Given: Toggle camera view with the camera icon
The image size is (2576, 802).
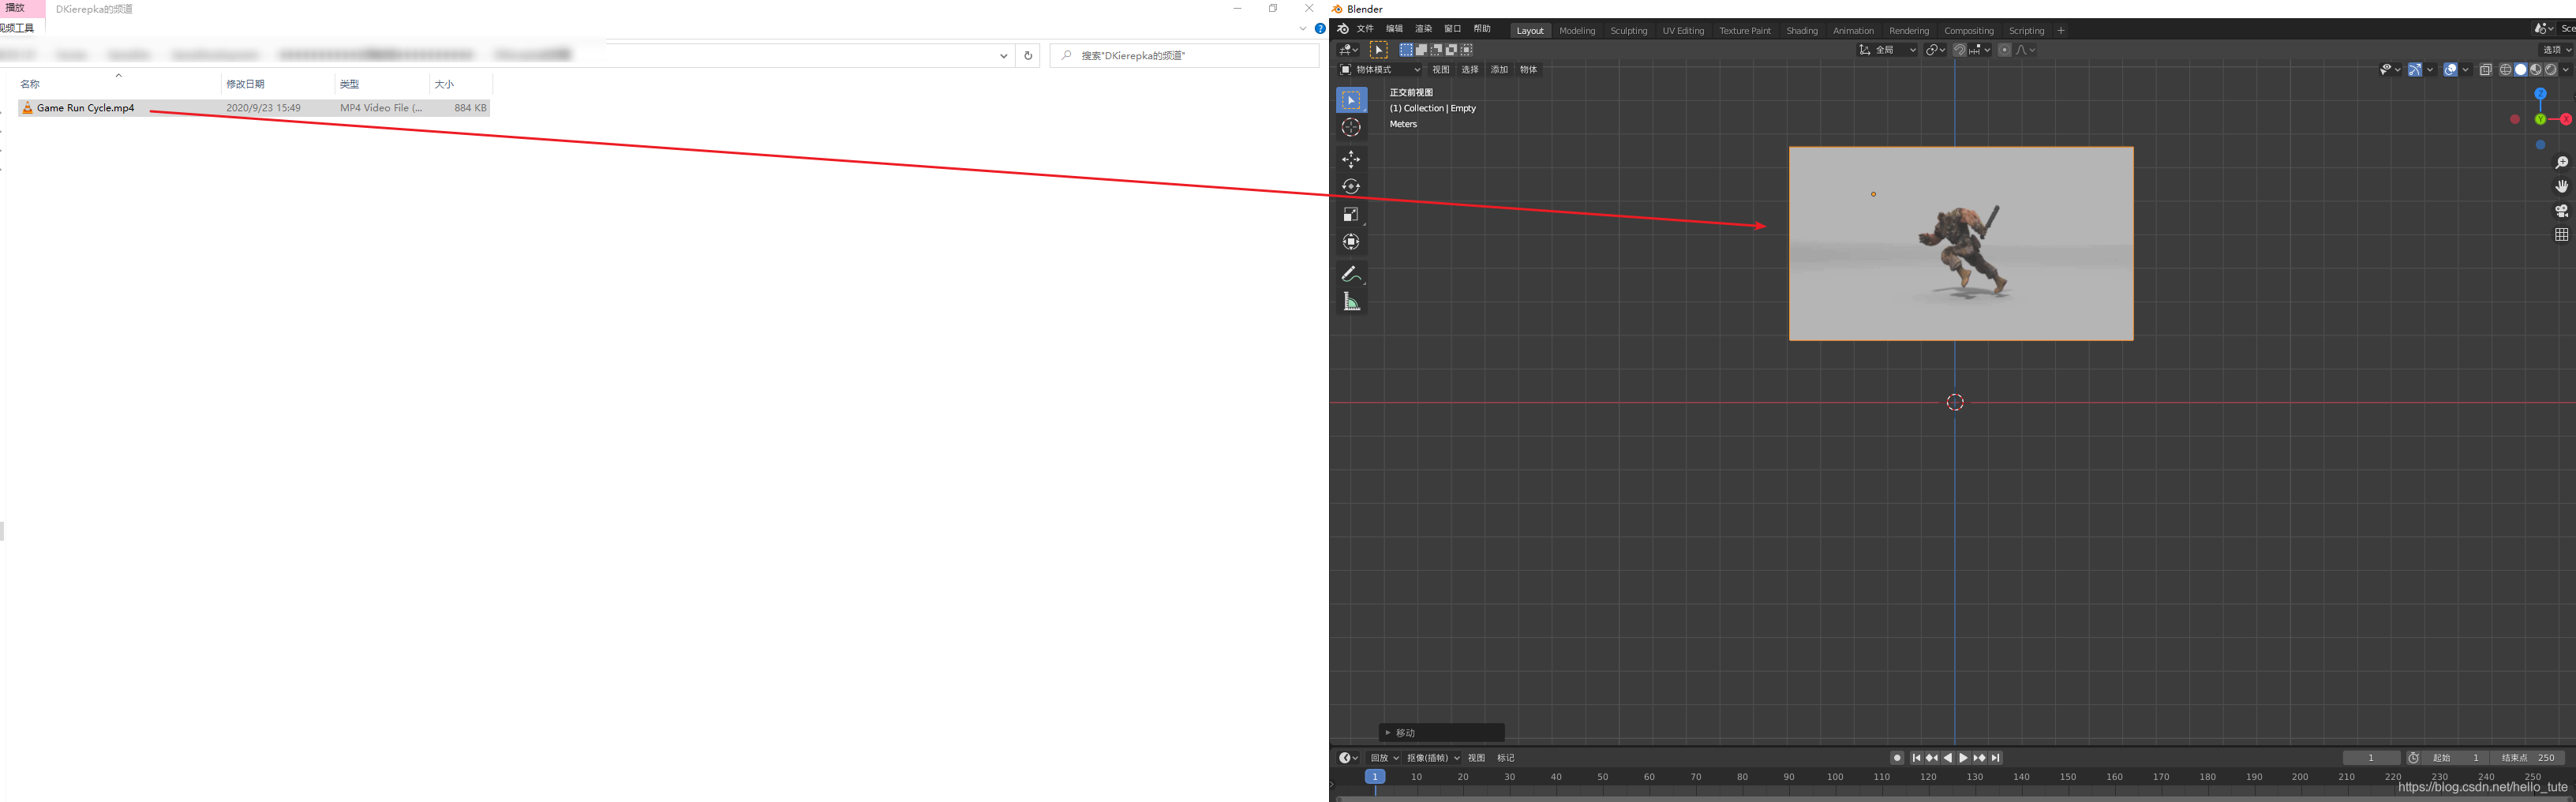Looking at the screenshot, I should pos(2561,211).
